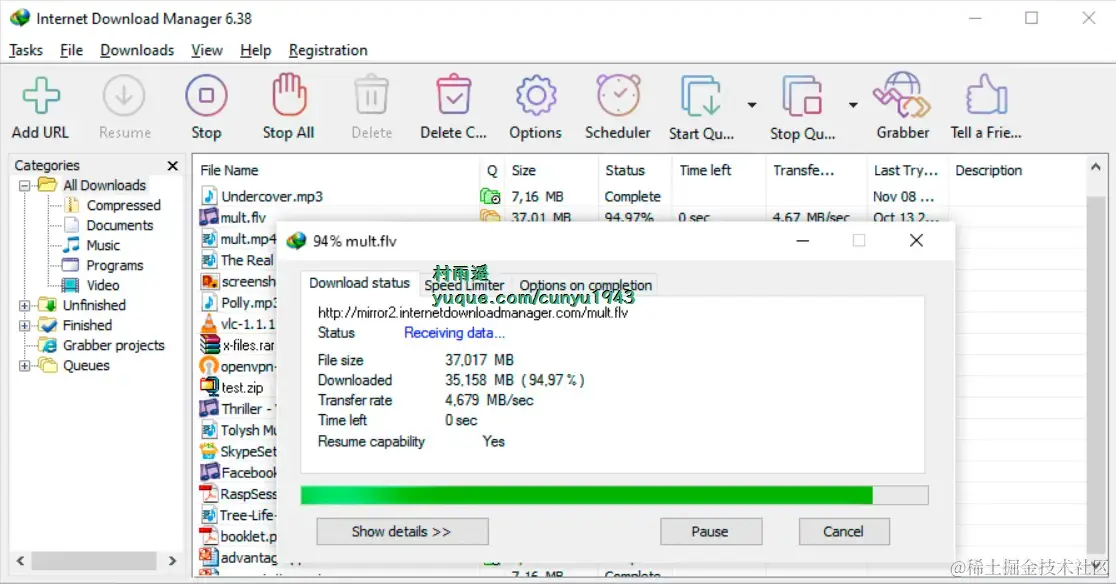Image resolution: width=1116 pixels, height=584 pixels.
Task: Open the Registration menu
Action: pos(328,50)
